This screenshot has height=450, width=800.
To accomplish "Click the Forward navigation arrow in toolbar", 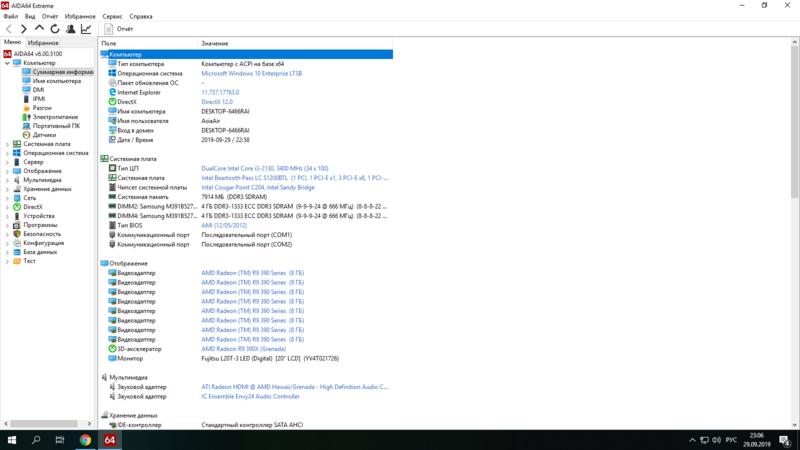I will tap(23, 29).
